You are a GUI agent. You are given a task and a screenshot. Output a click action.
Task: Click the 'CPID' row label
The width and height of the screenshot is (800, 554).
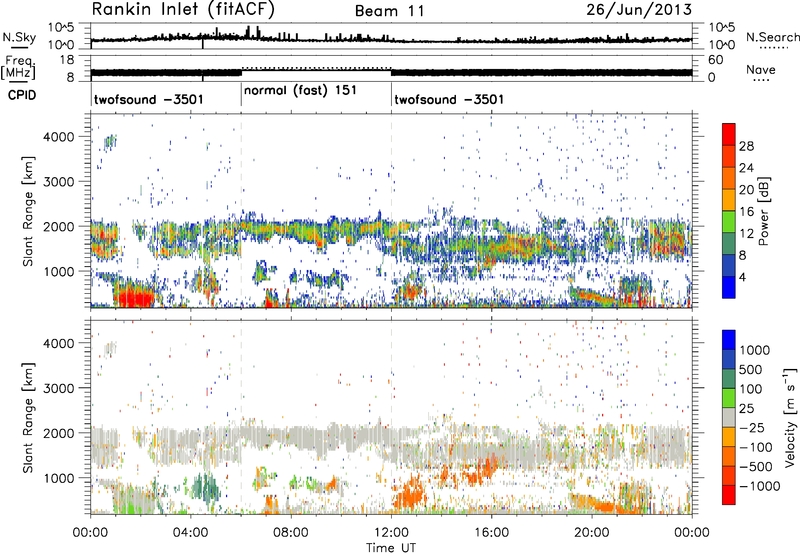pyautogui.click(x=22, y=95)
